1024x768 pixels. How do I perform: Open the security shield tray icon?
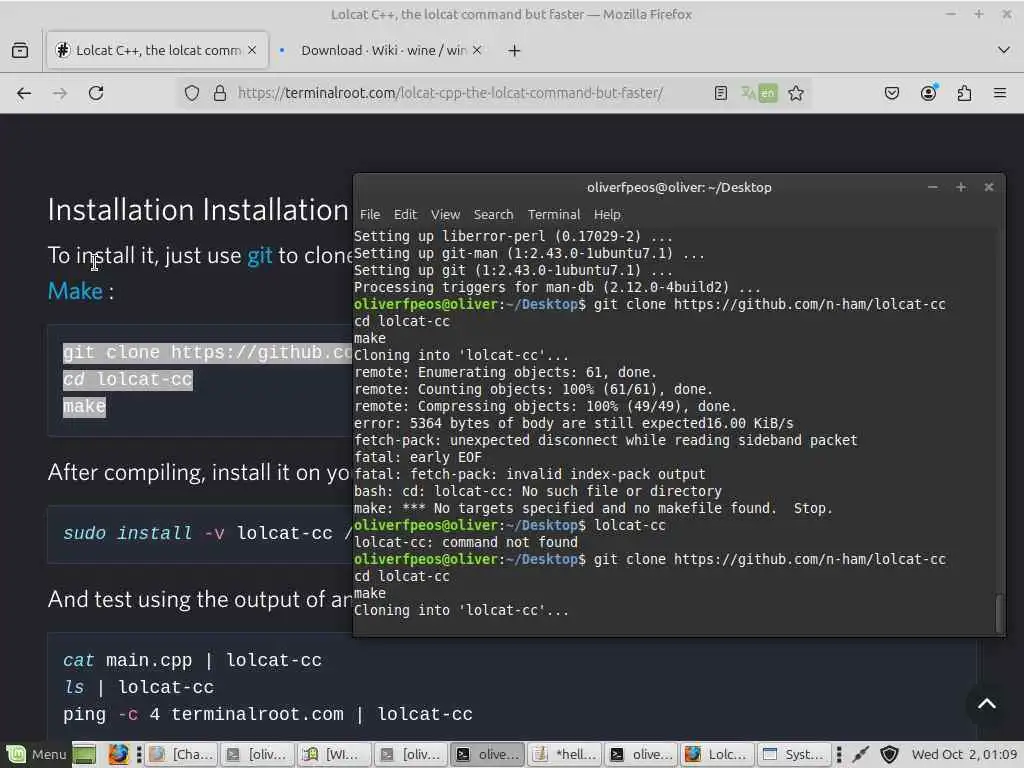889,754
